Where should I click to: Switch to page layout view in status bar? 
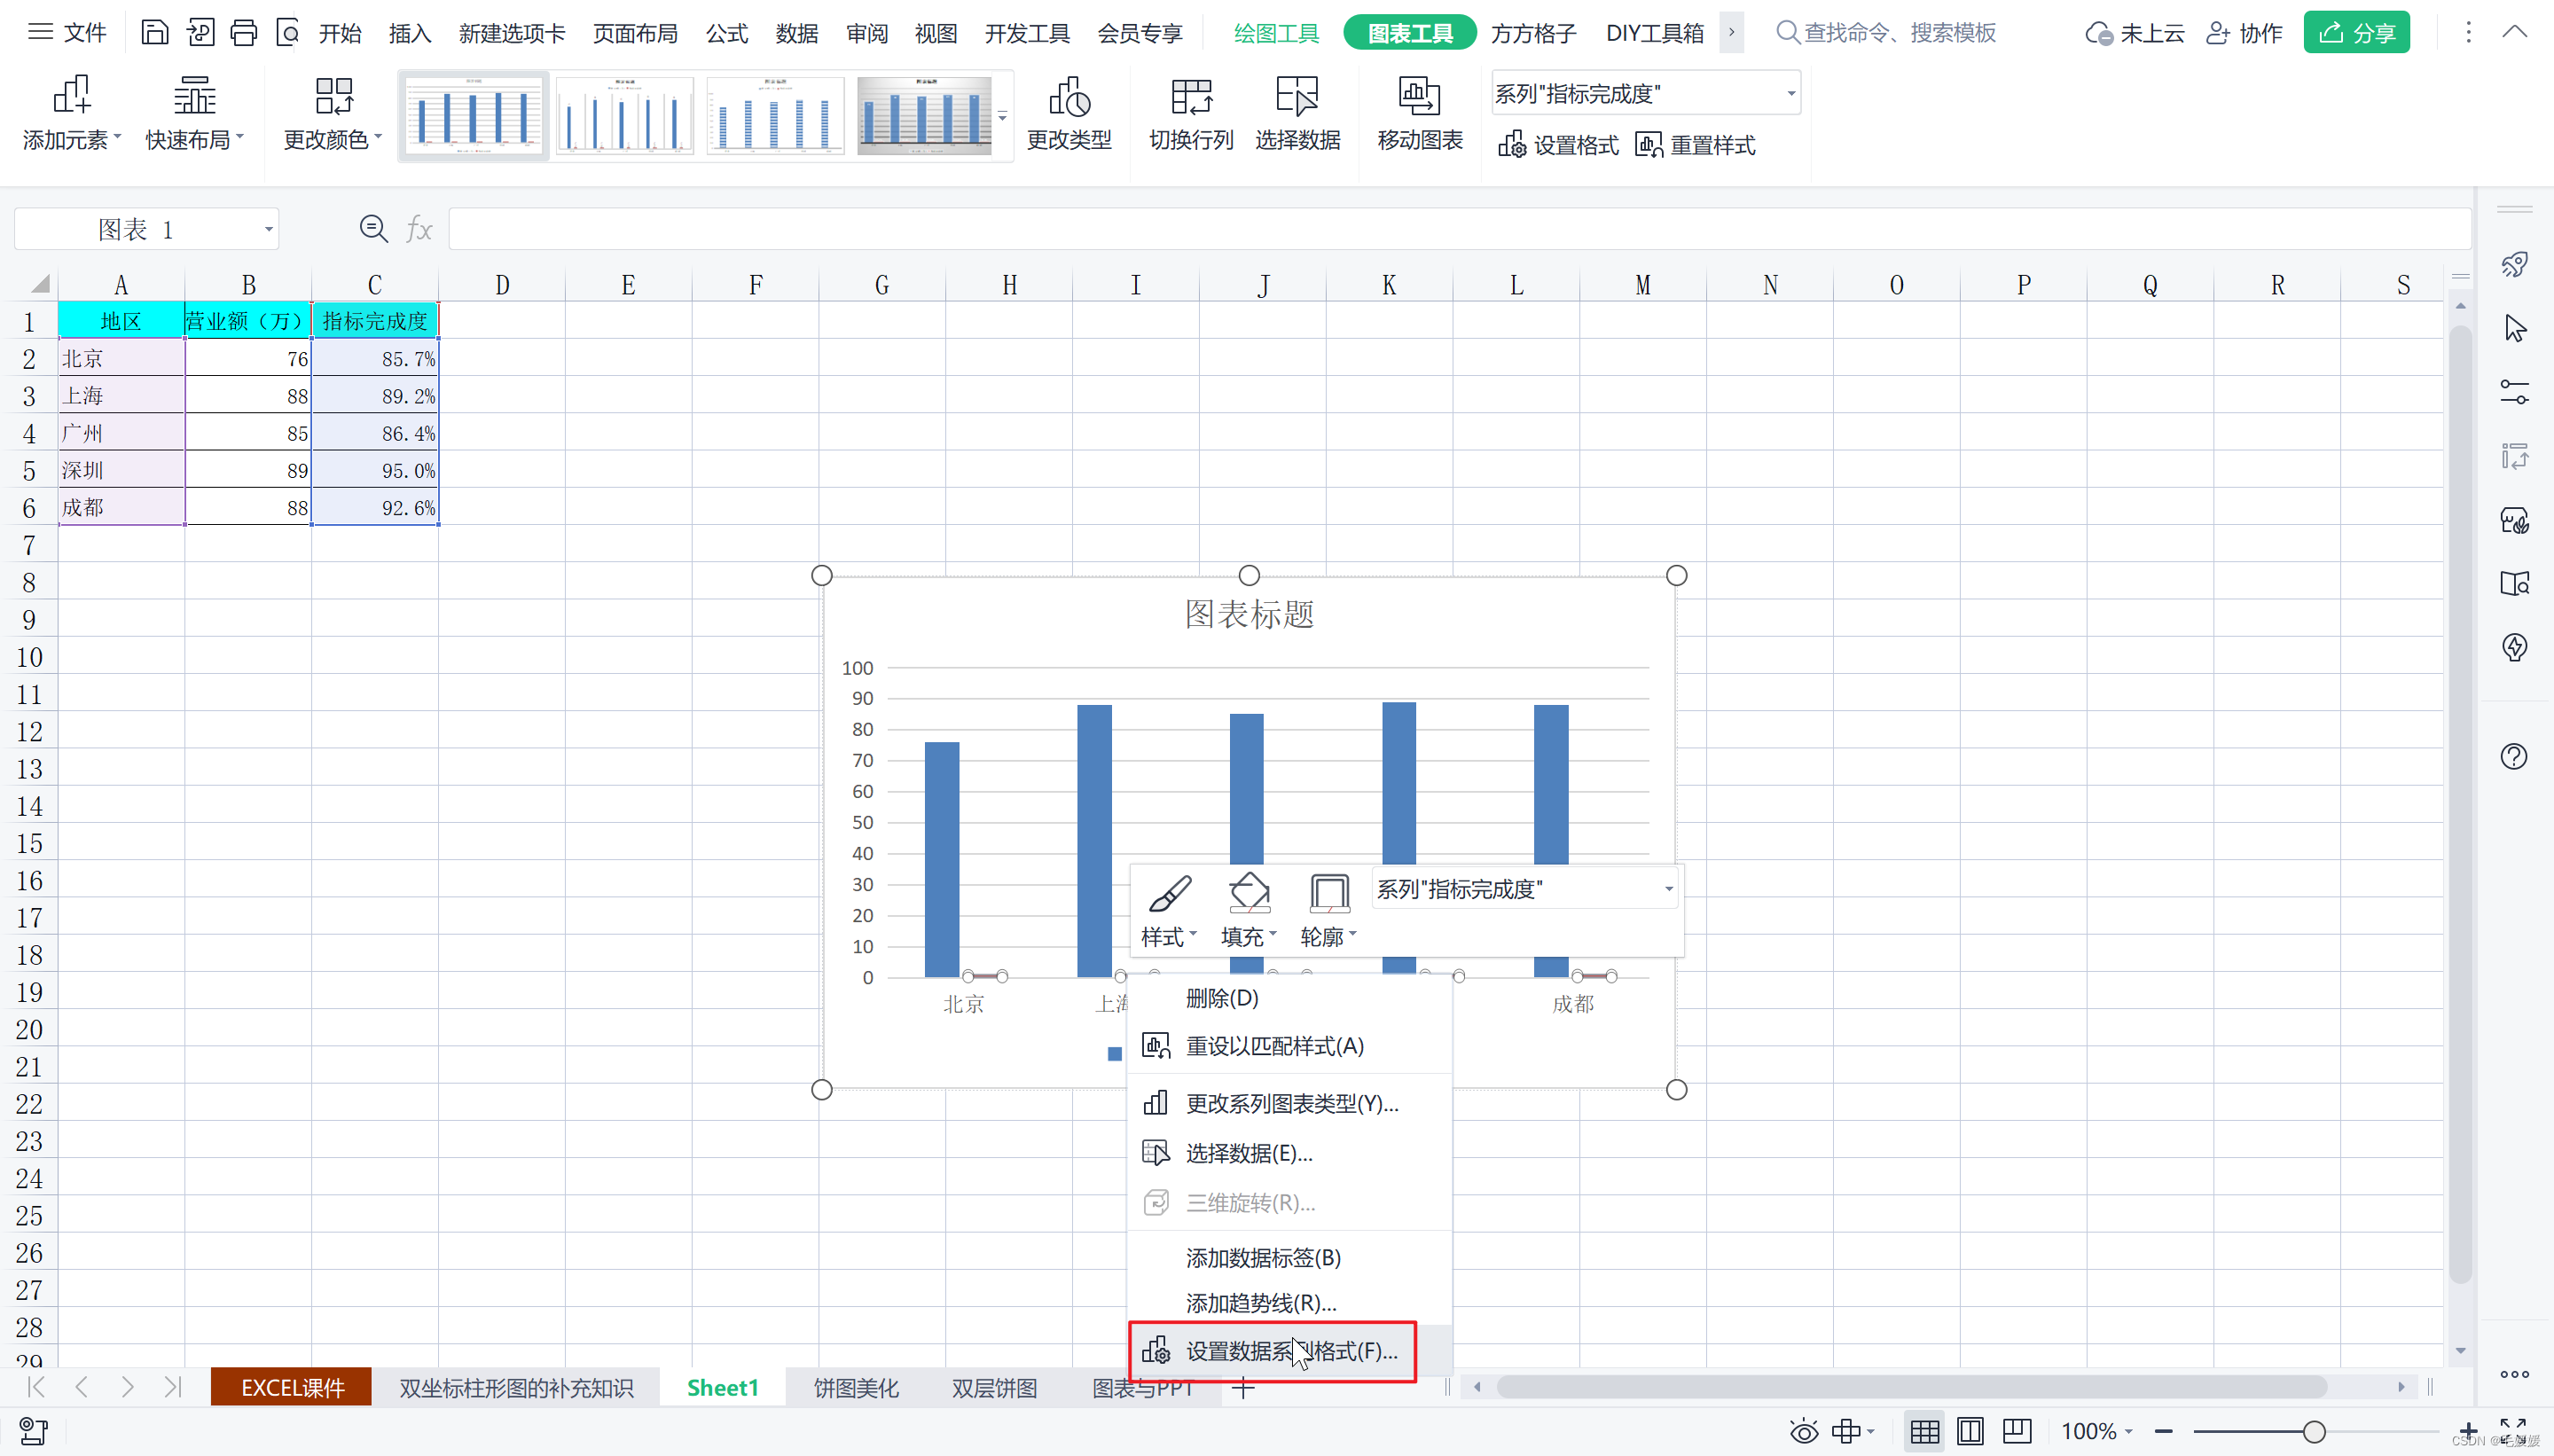coord(1970,1431)
